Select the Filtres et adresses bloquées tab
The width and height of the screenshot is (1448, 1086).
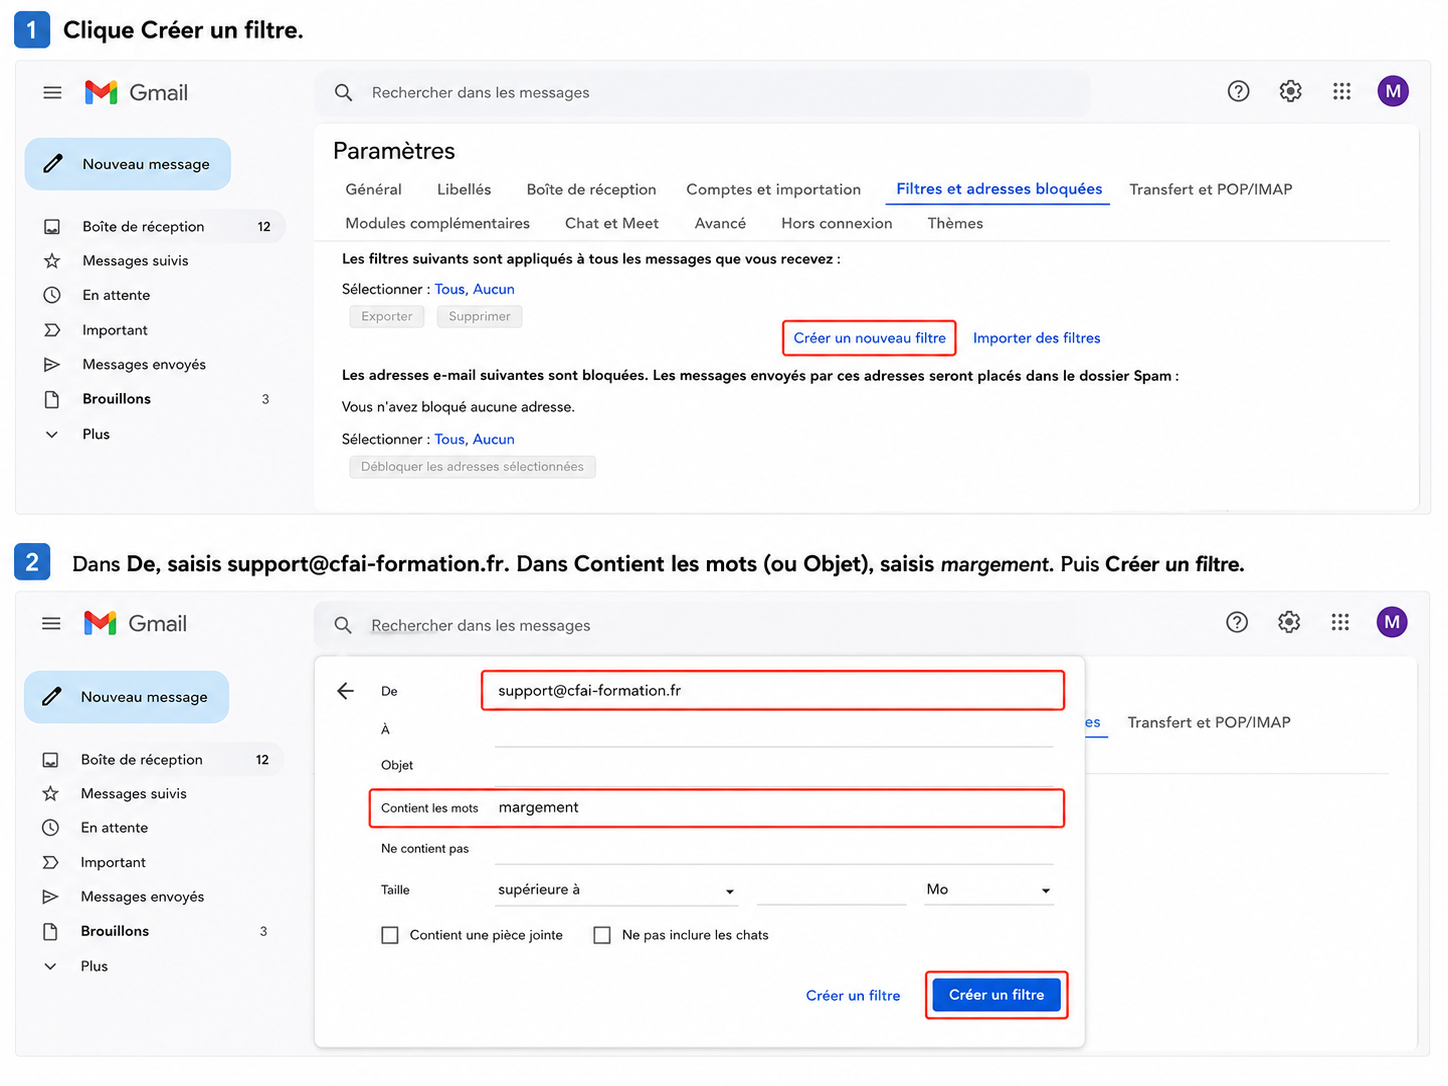click(x=999, y=189)
